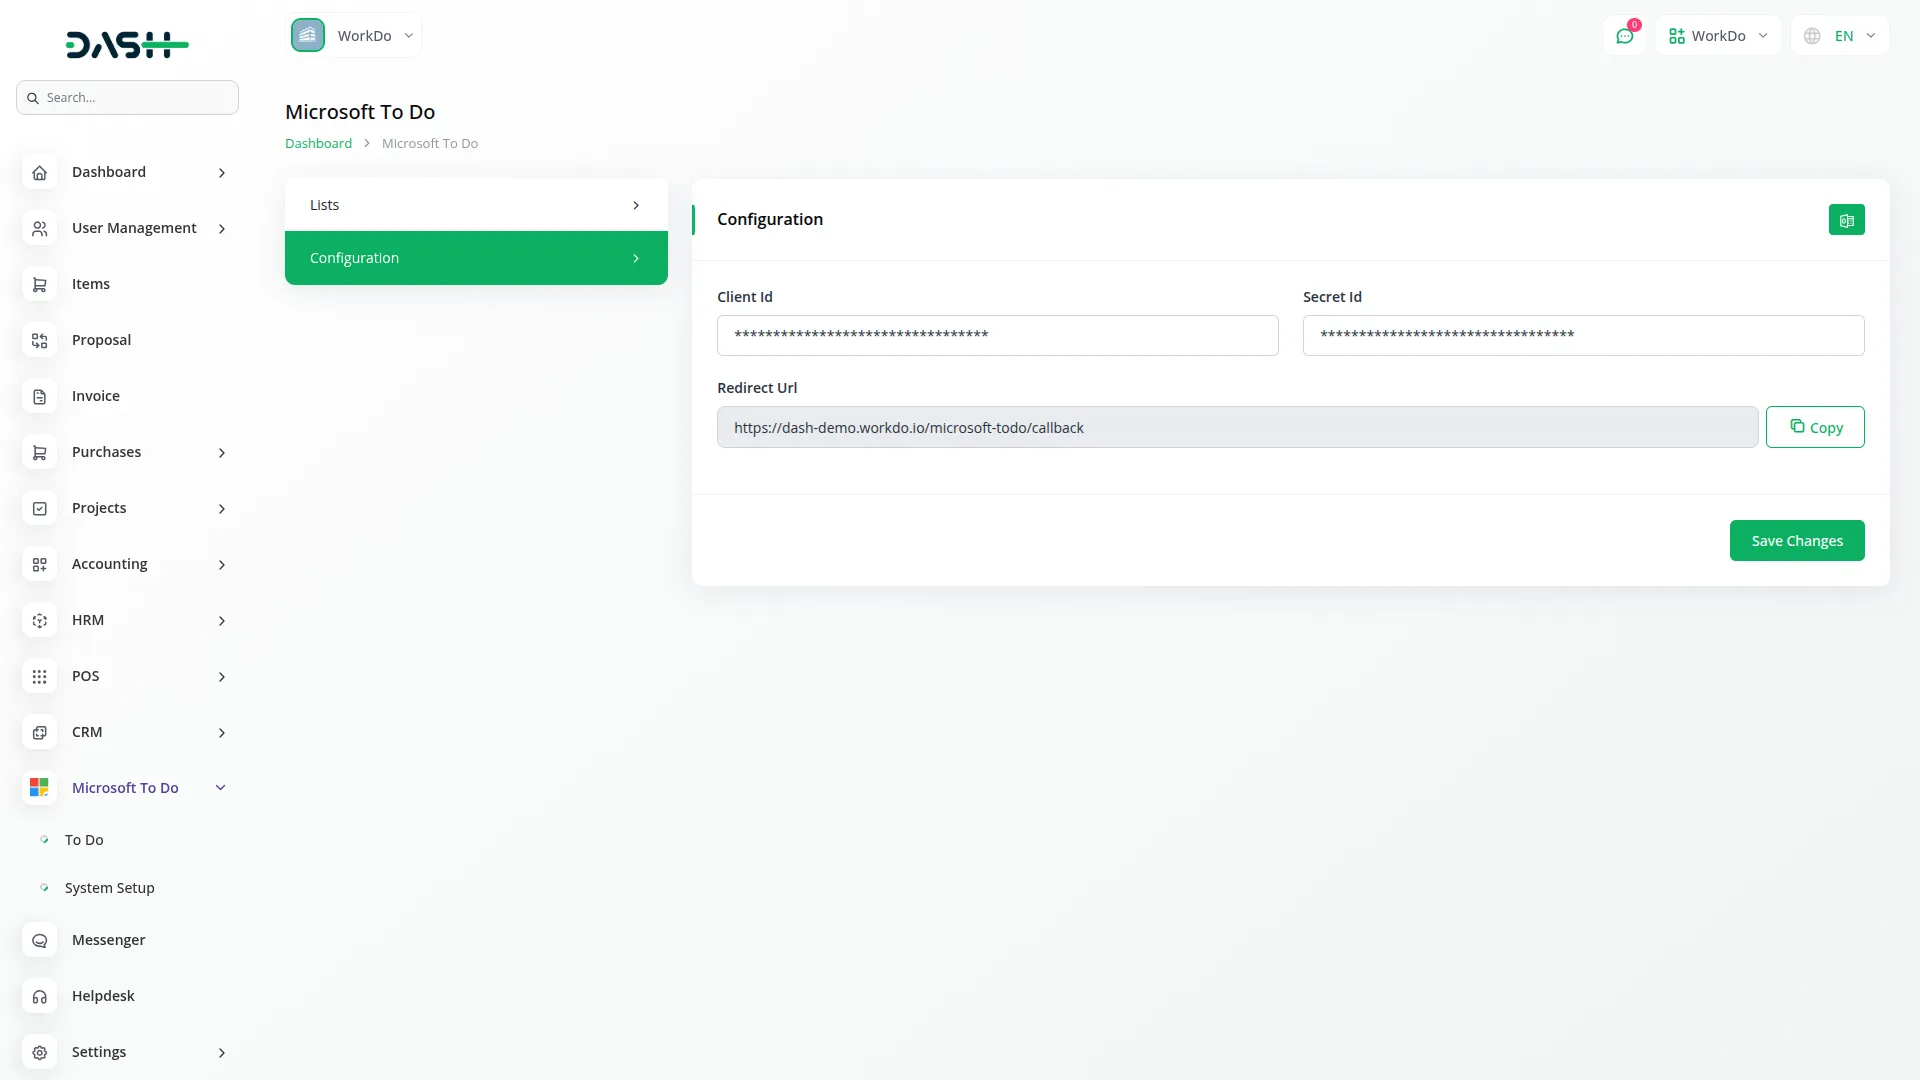Click the POS dial-pad icon
1920x1080 pixels.
39,676
